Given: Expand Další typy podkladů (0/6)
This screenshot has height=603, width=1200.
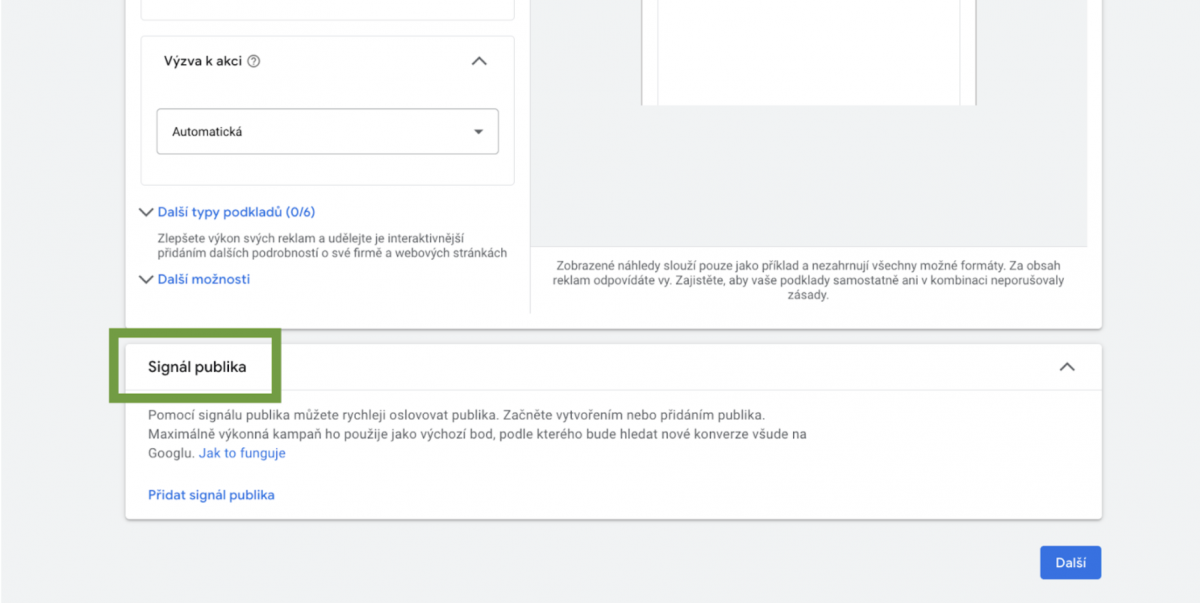Looking at the screenshot, I should click(236, 212).
